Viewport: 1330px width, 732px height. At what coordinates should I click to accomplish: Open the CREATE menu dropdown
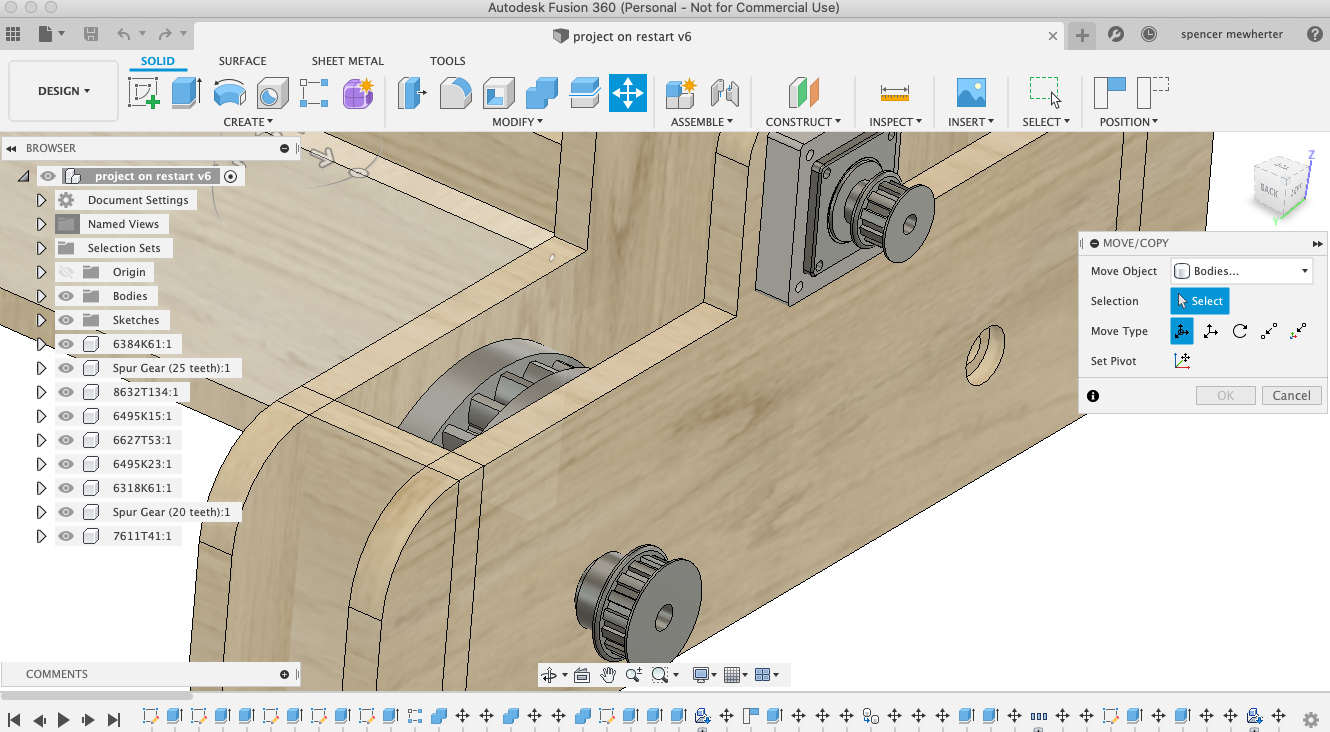point(248,122)
